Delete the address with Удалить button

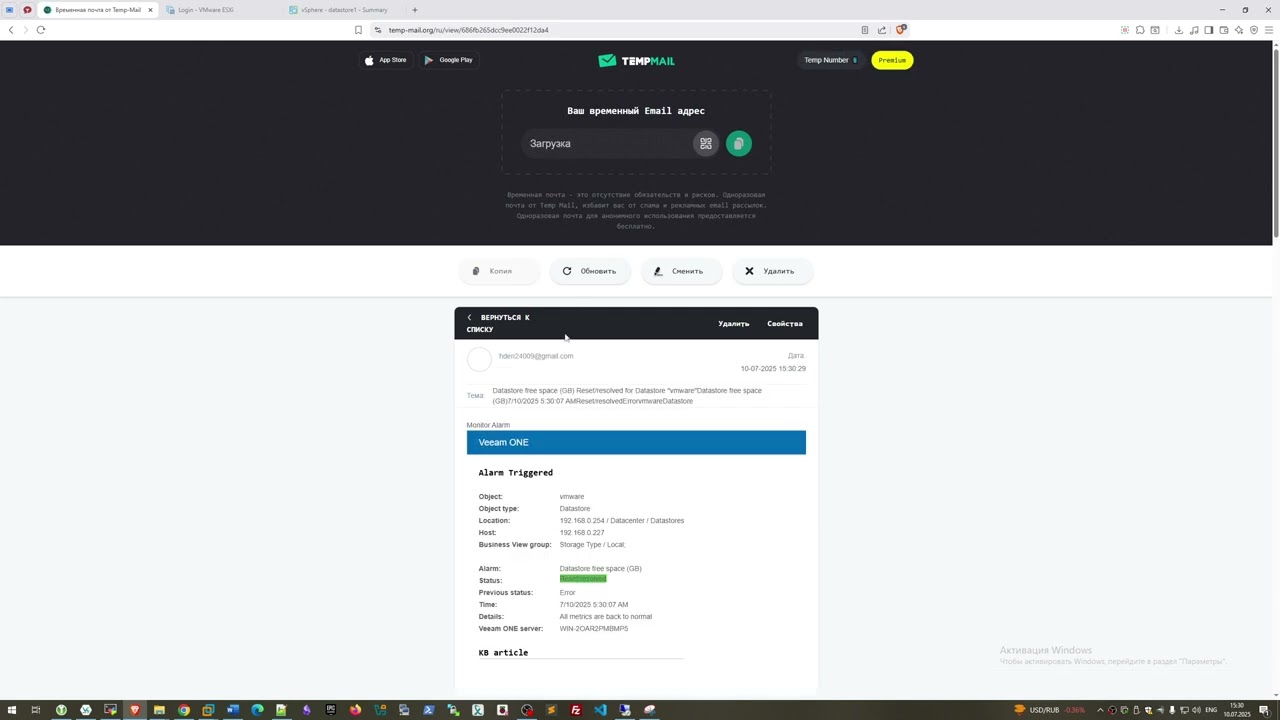(772, 271)
